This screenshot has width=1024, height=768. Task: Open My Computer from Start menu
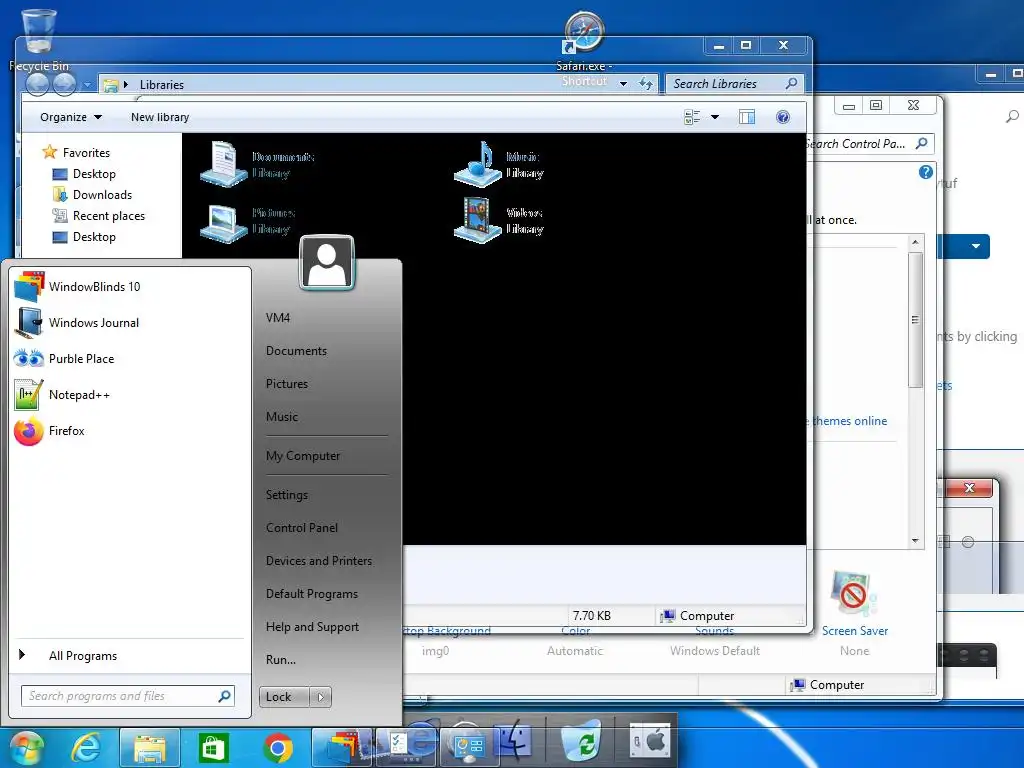coord(302,456)
